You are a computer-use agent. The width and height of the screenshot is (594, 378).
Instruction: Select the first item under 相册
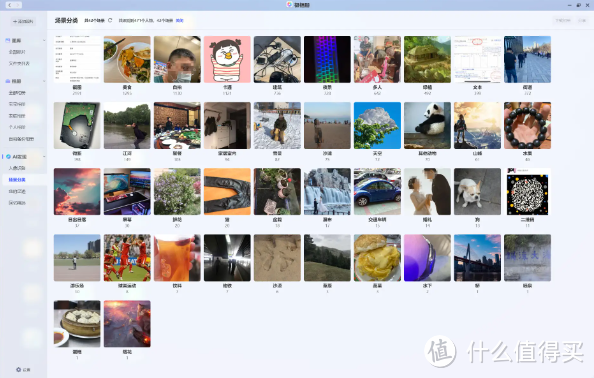17,93
